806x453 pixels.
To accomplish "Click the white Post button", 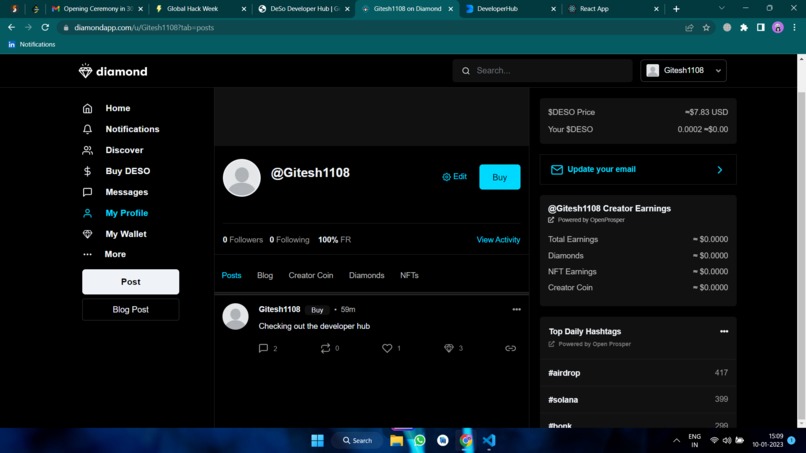I will click(131, 282).
